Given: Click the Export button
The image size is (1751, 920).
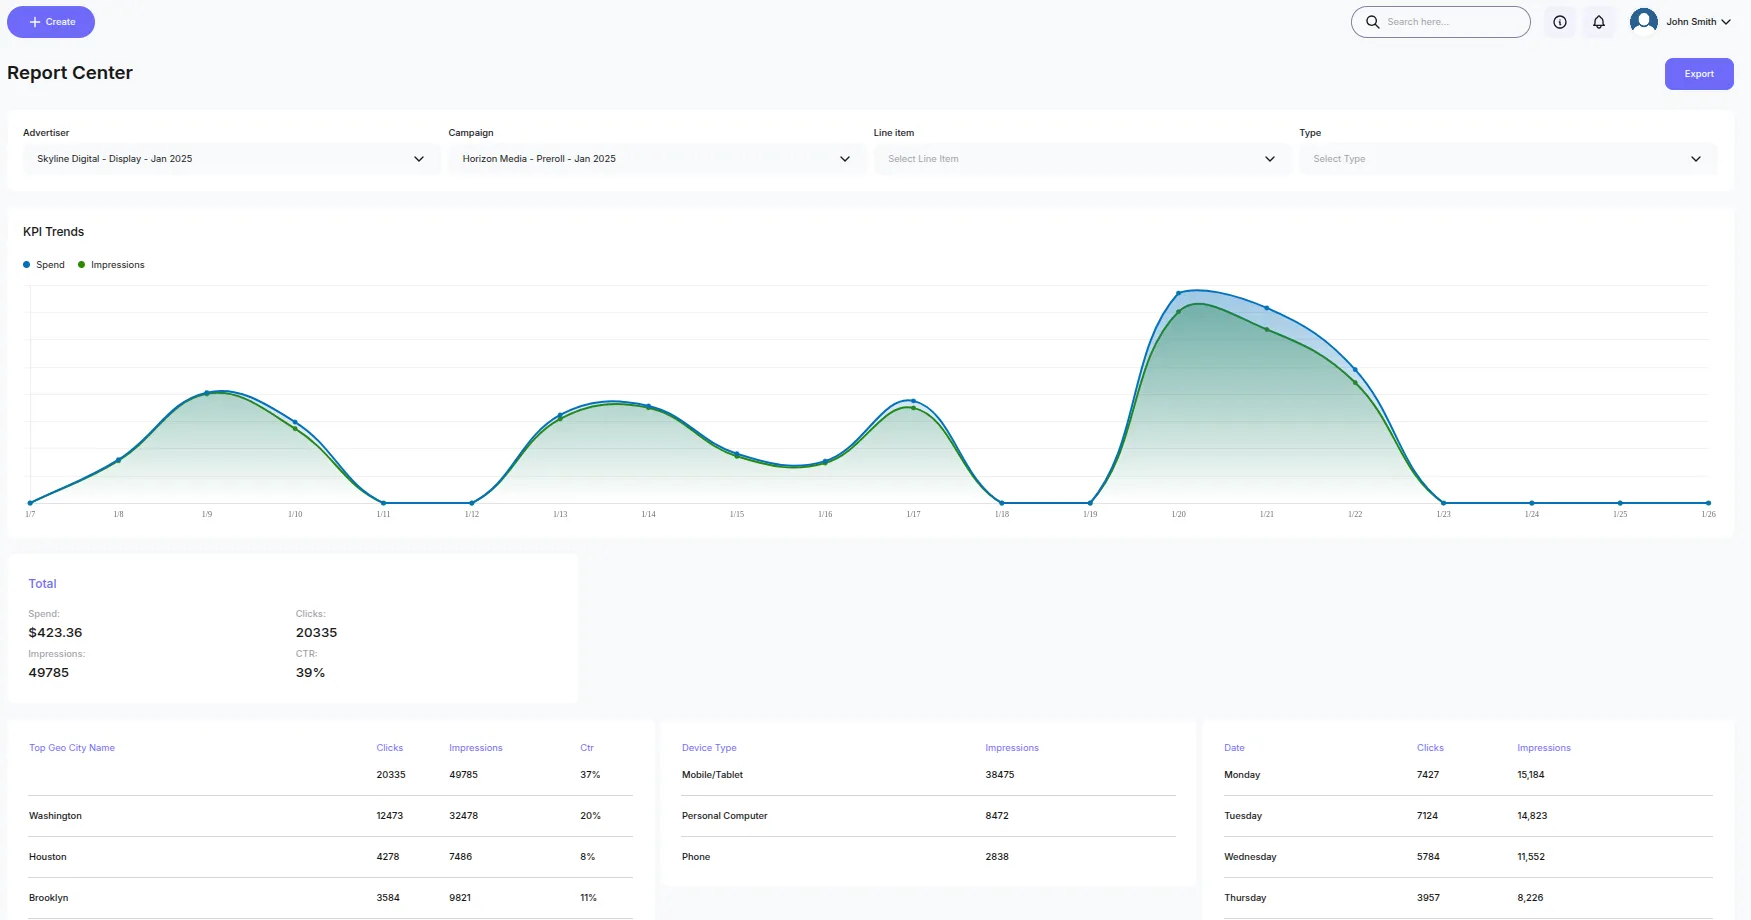Looking at the screenshot, I should [x=1698, y=73].
